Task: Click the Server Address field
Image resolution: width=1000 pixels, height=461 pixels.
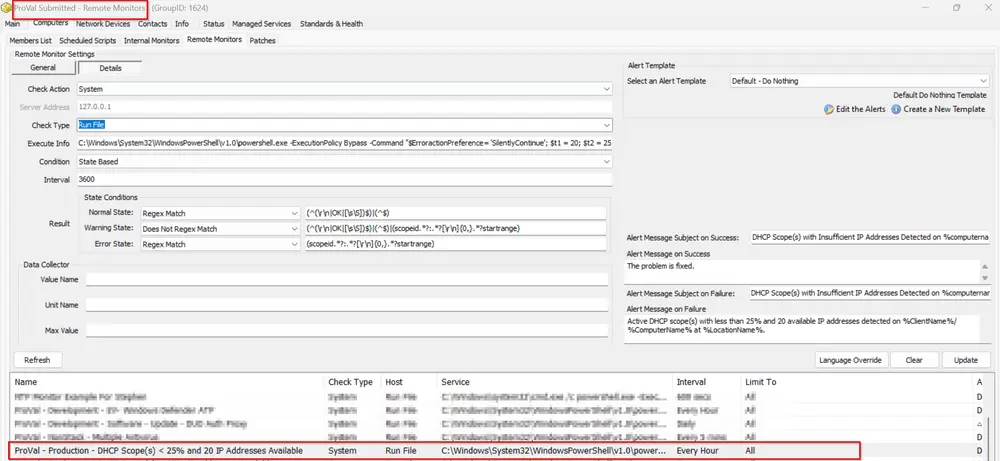Action: pos(344,107)
